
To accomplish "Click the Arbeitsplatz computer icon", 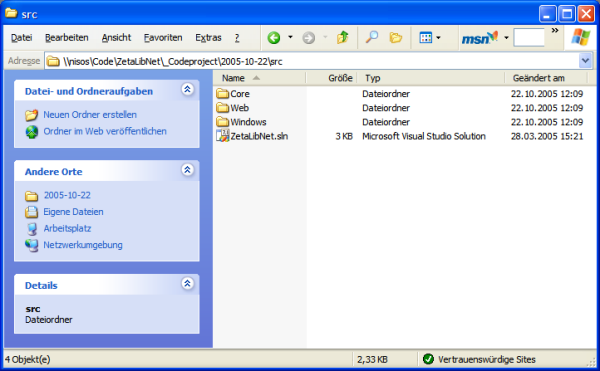I will 32,229.
